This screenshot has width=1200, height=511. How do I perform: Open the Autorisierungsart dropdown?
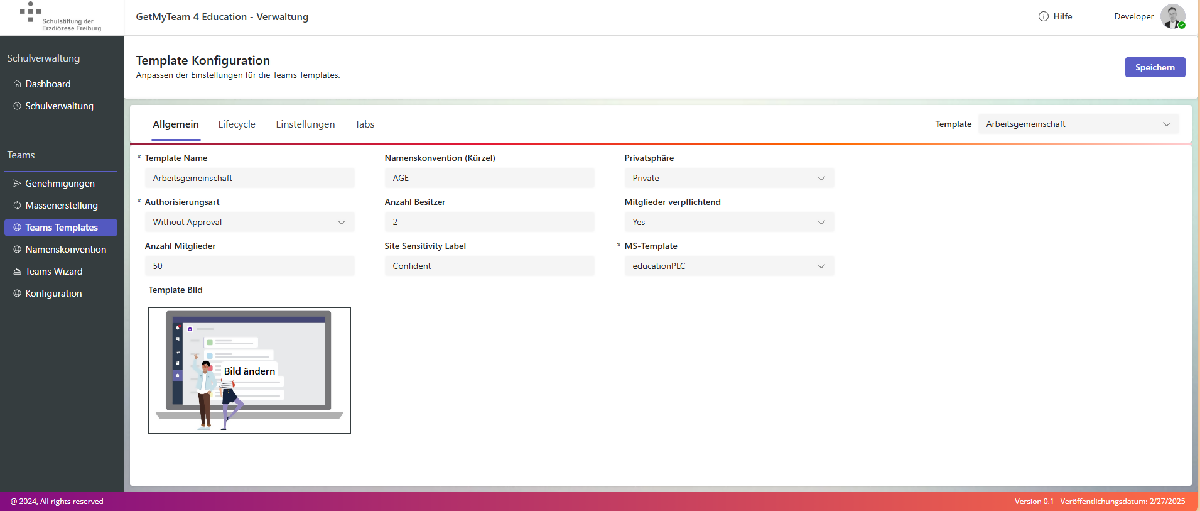click(250, 222)
